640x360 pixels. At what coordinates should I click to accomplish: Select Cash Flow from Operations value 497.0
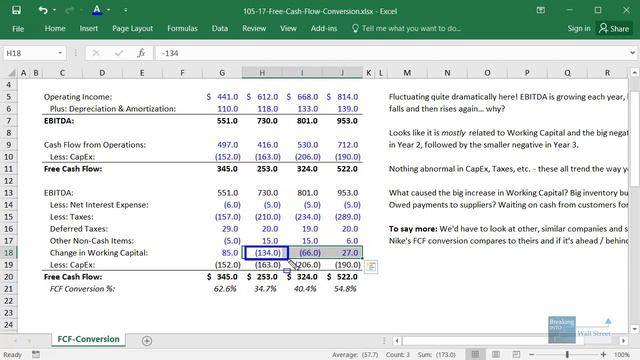[222, 144]
